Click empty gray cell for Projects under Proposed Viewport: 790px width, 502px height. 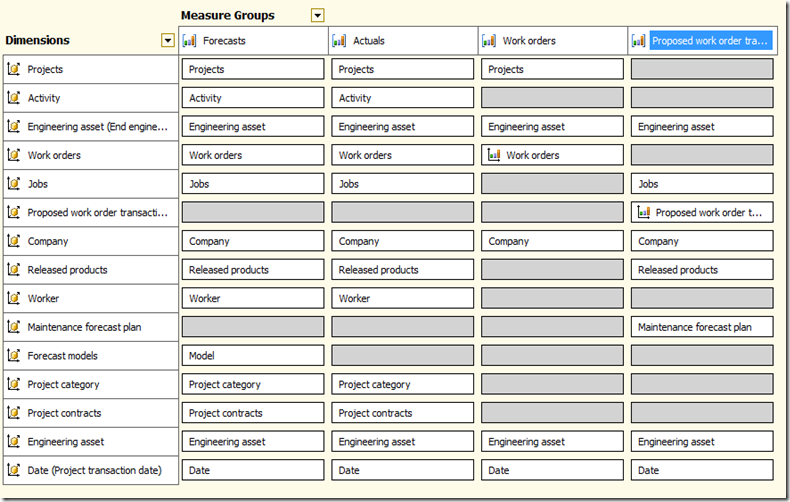pos(702,69)
